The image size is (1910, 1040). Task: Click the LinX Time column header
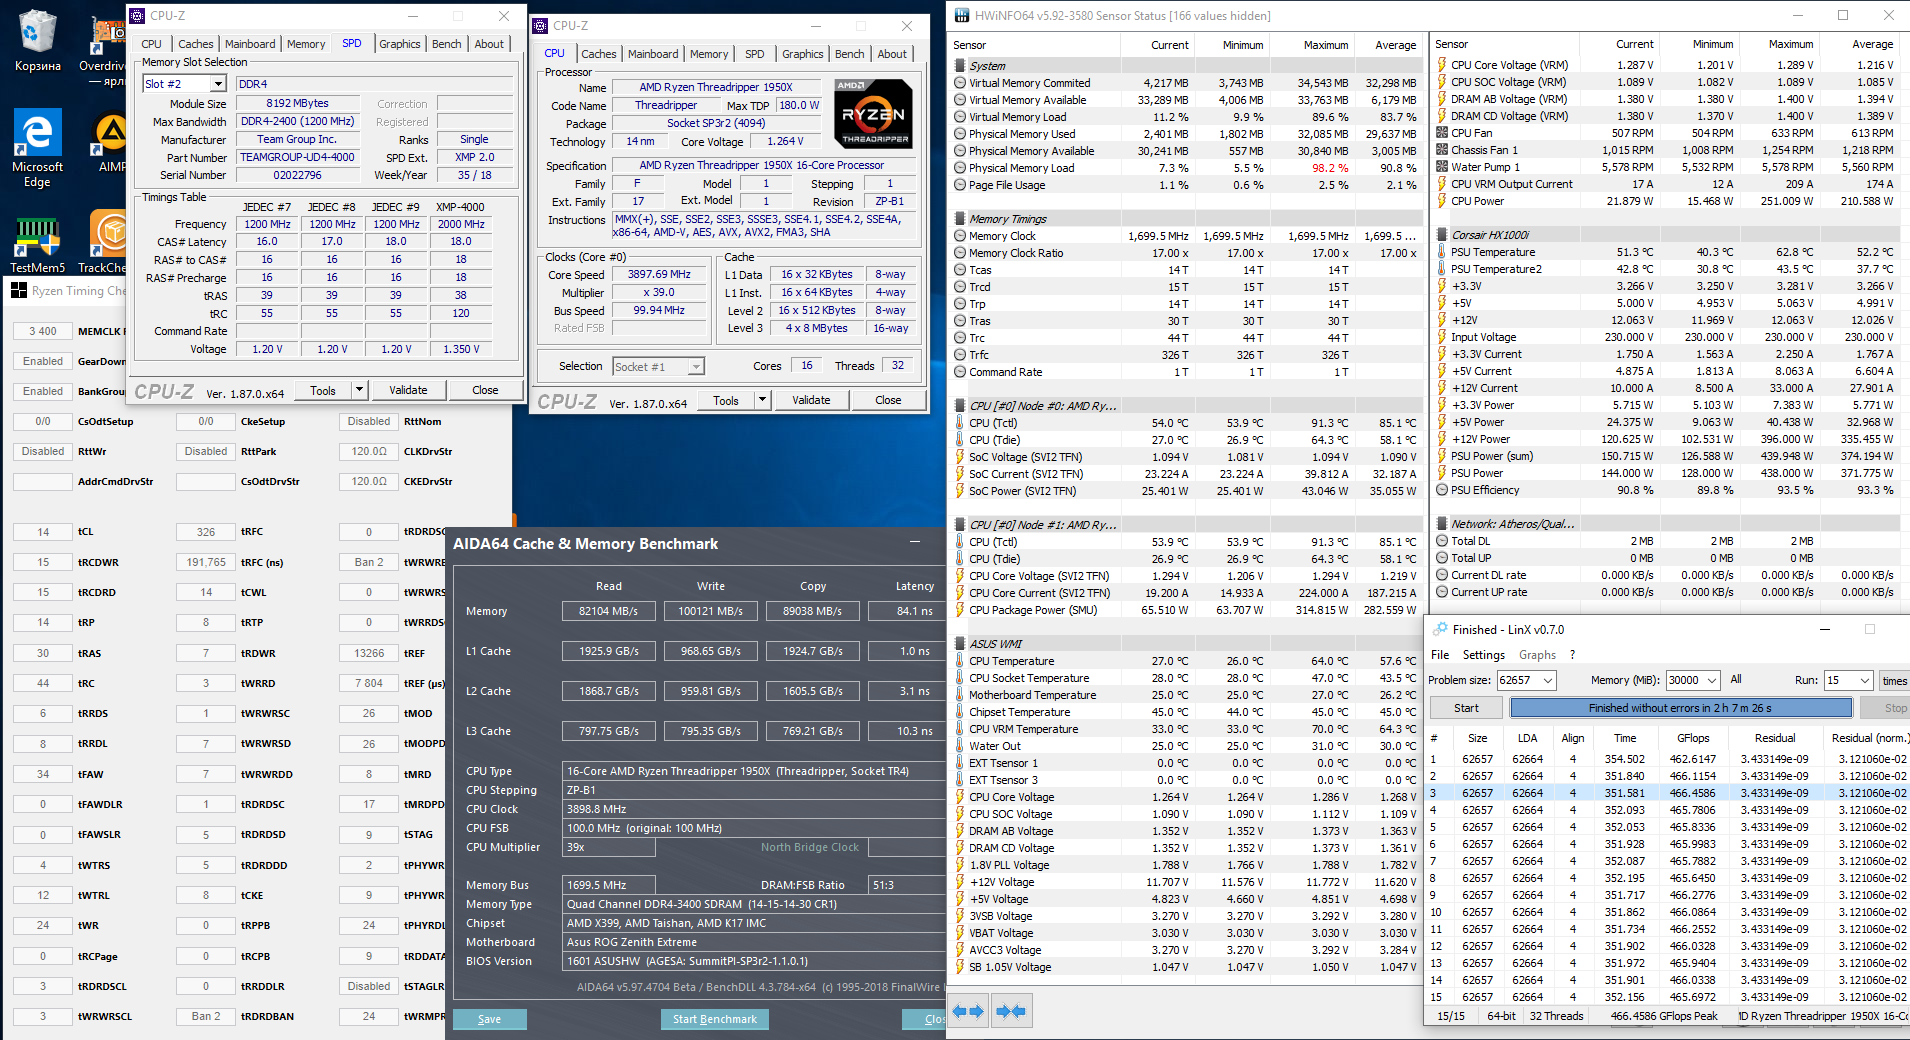coord(1625,738)
